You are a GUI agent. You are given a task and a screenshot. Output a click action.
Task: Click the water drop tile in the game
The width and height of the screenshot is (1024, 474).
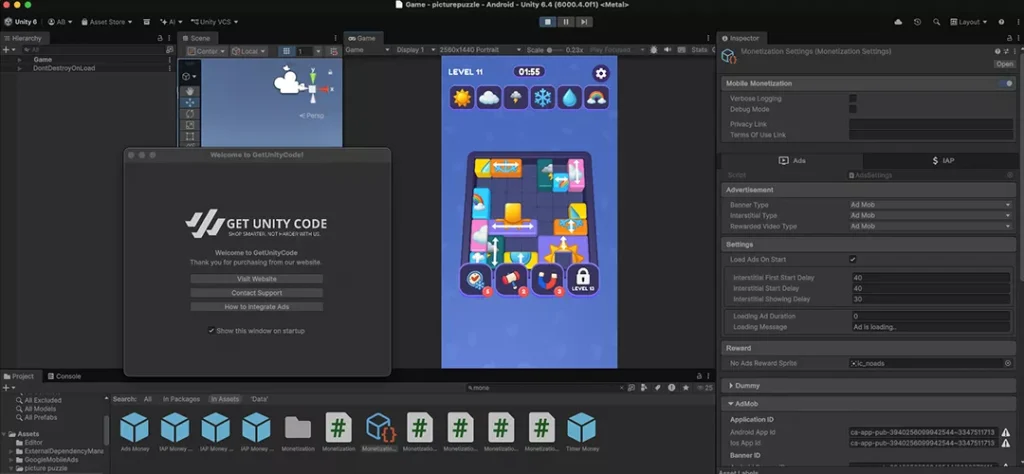coord(569,98)
